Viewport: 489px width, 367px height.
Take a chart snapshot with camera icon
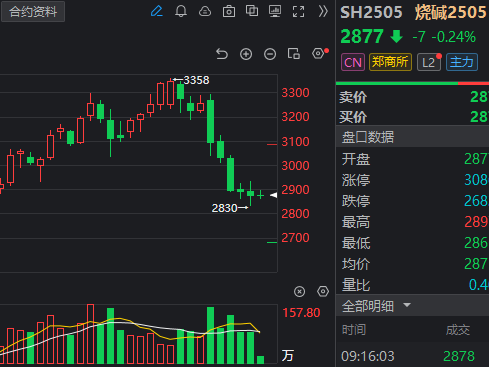coord(229,12)
